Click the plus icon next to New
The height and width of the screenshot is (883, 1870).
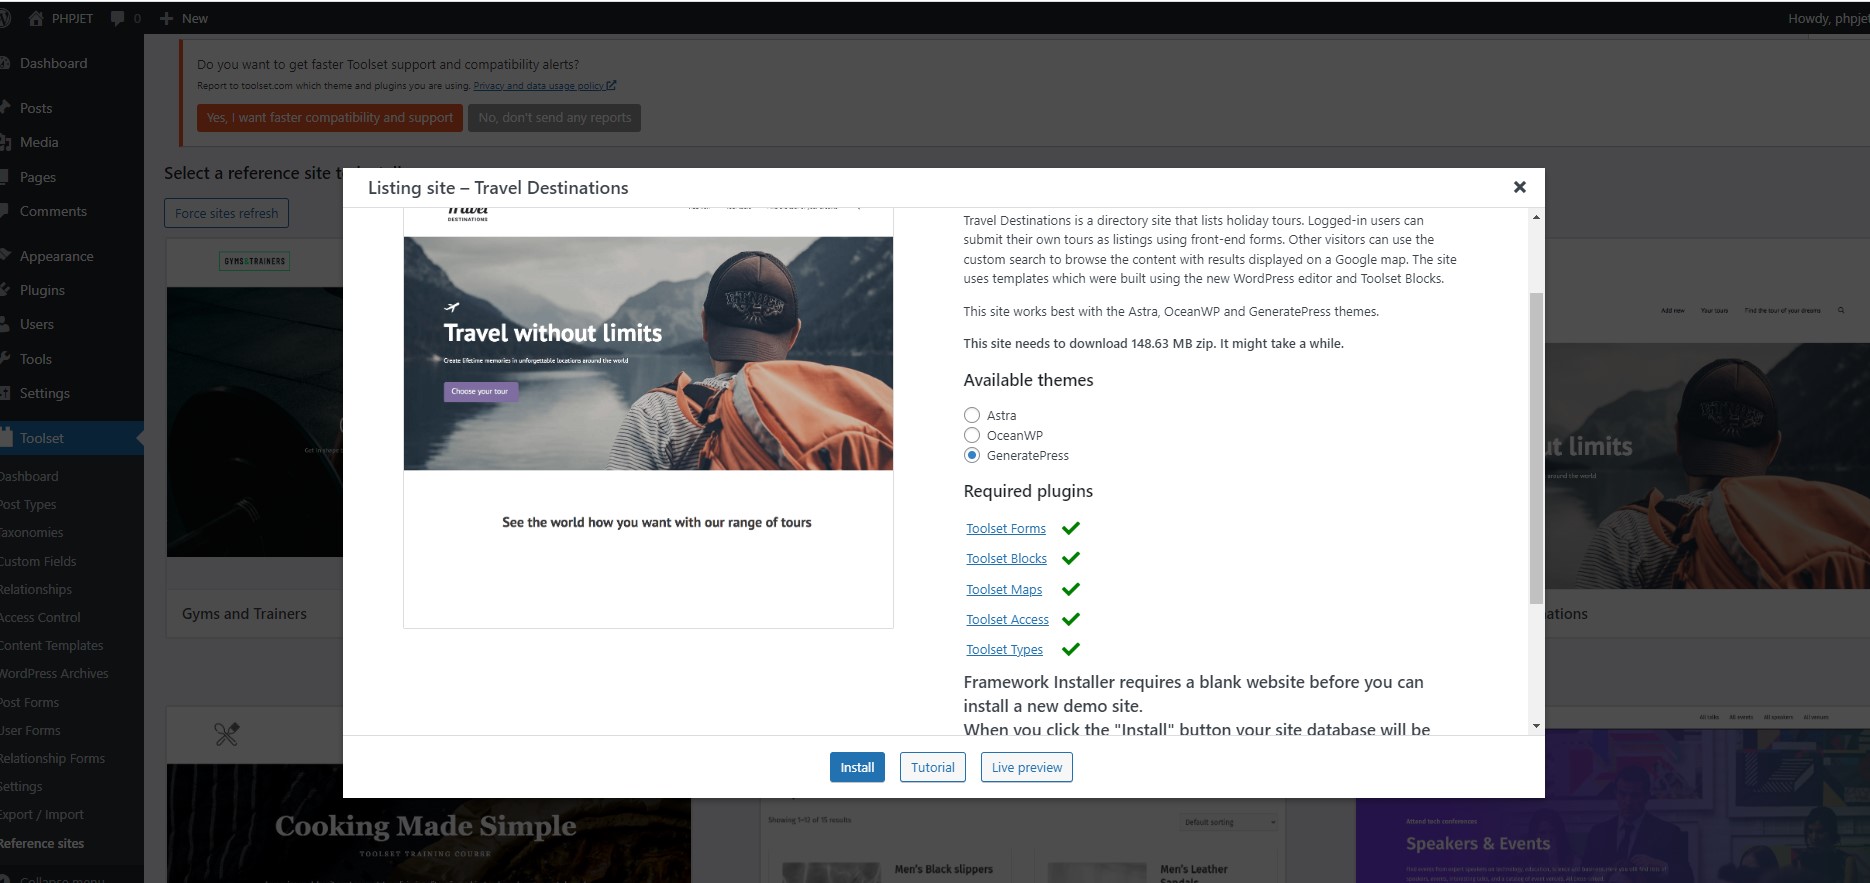click(x=167, y=18)
